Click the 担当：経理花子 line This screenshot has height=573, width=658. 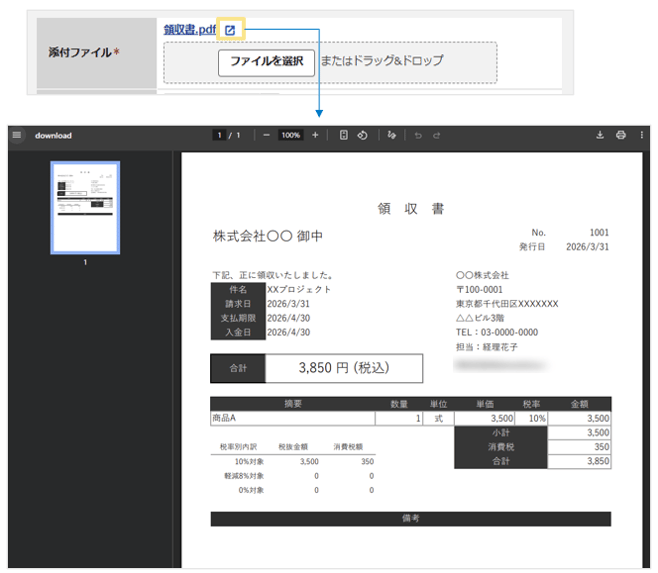[x=487, y=347]
